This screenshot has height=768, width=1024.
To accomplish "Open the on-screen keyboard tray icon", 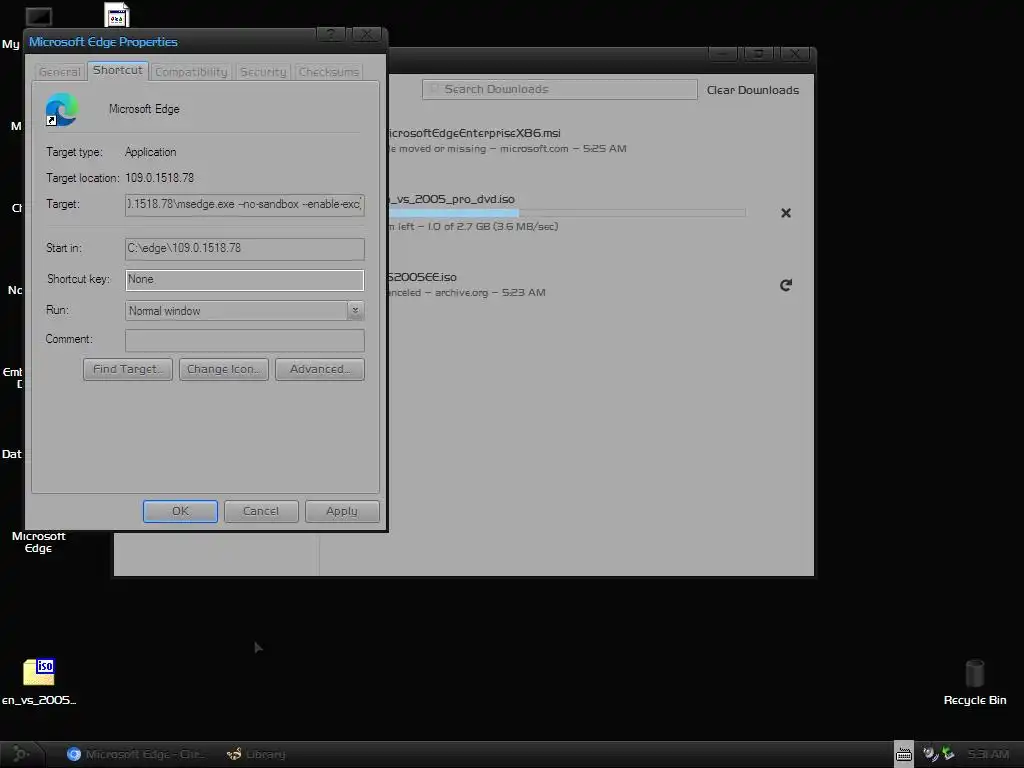I will [904, 754].
